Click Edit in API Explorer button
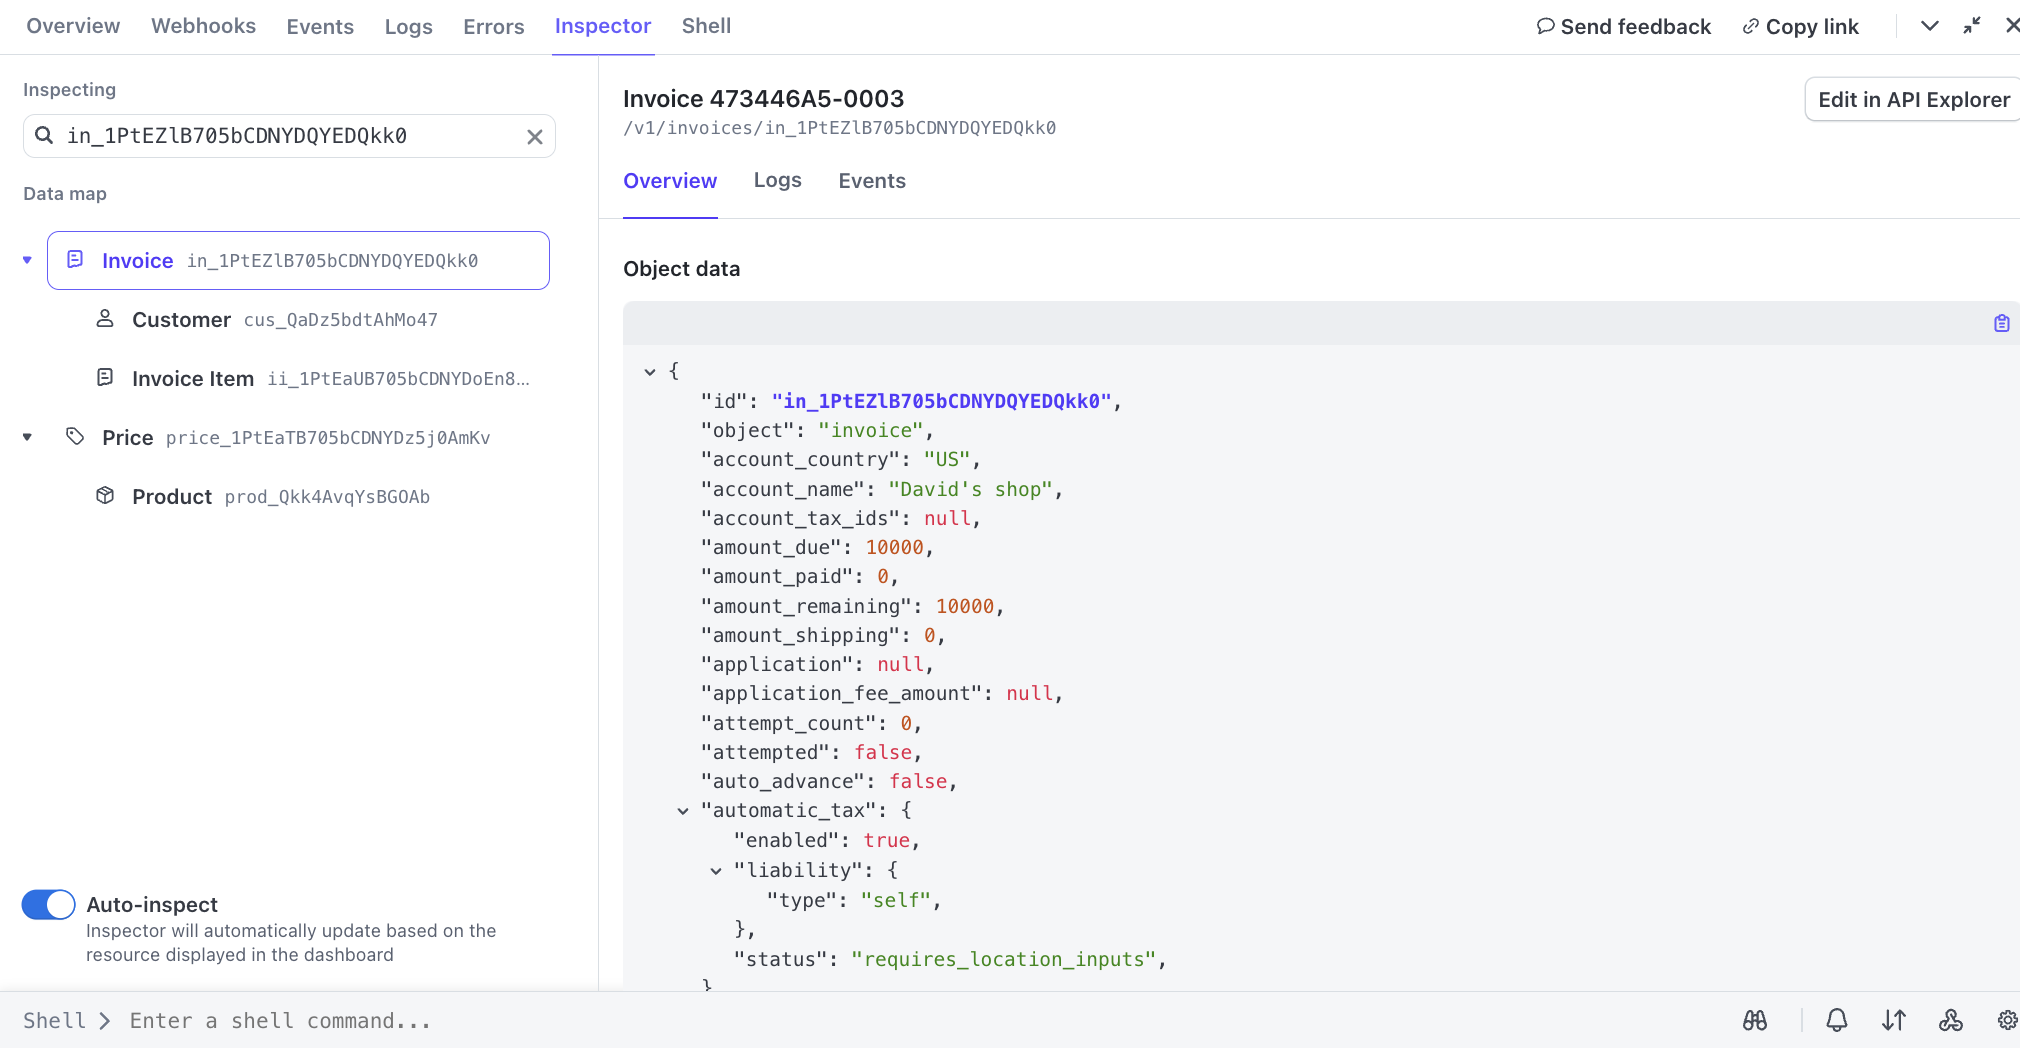2020x1048 pixels. pos(1913,100)
